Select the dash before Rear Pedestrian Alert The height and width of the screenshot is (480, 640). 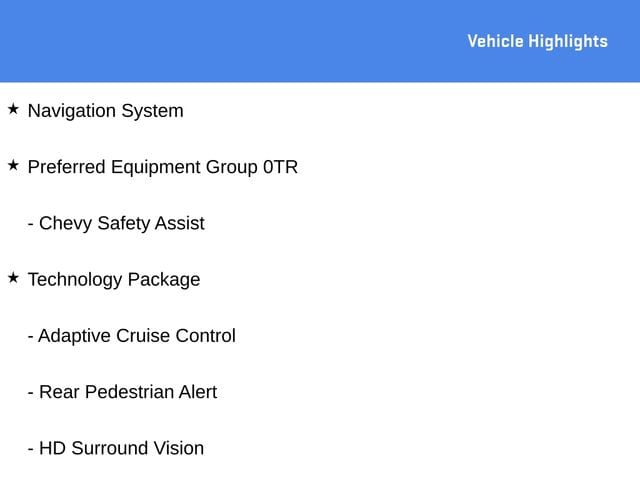click(x=31, y=393)
